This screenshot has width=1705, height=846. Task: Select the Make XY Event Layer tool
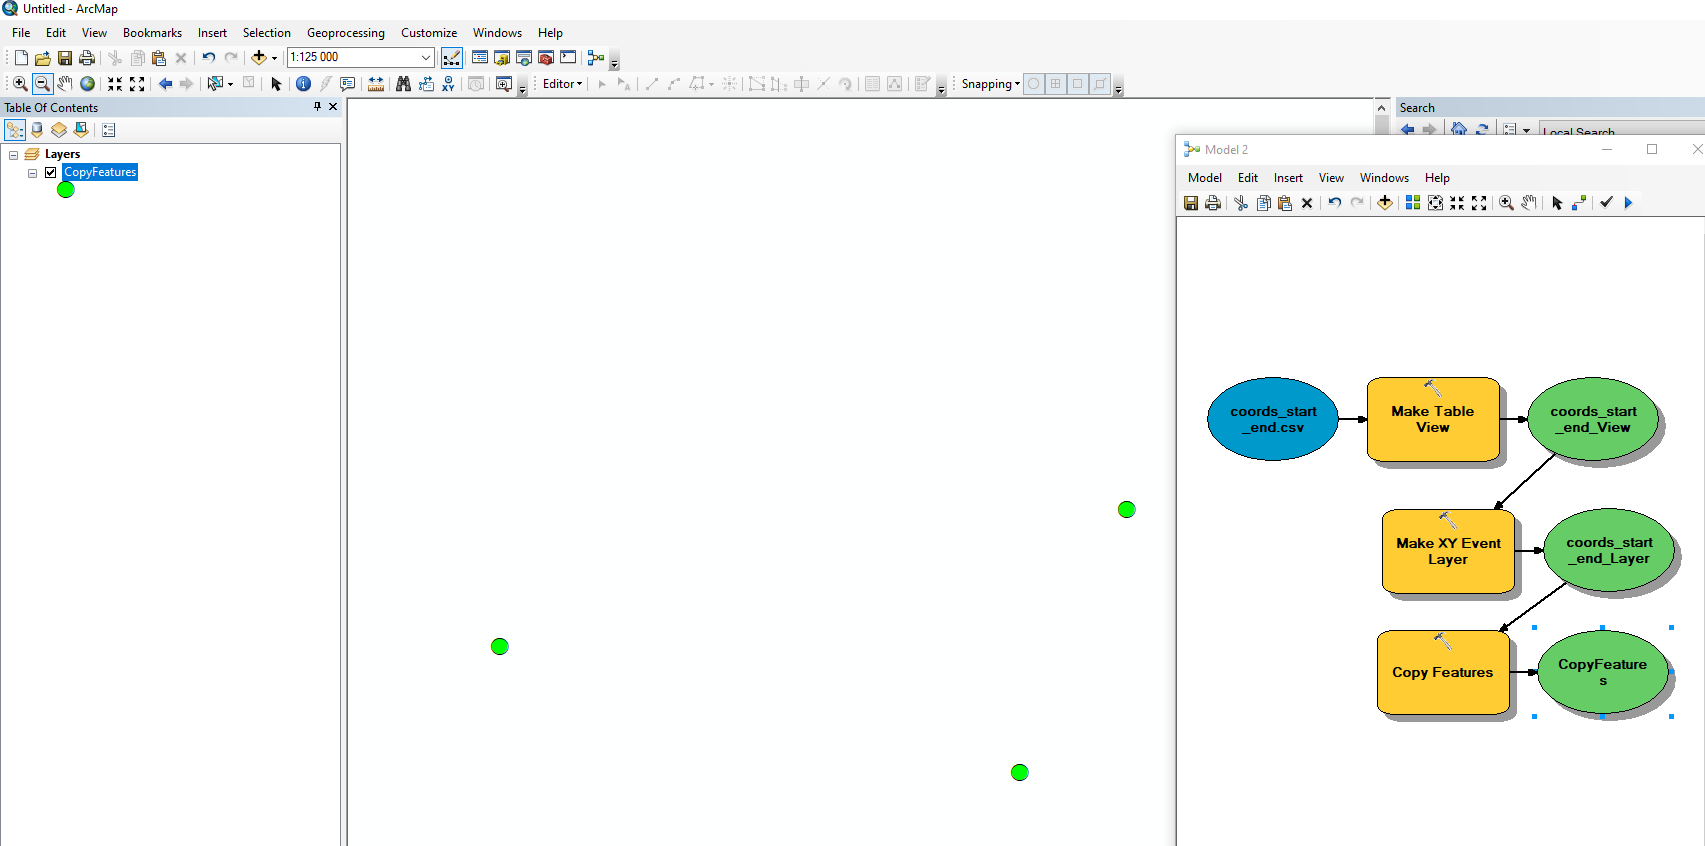coord(1448,551)
